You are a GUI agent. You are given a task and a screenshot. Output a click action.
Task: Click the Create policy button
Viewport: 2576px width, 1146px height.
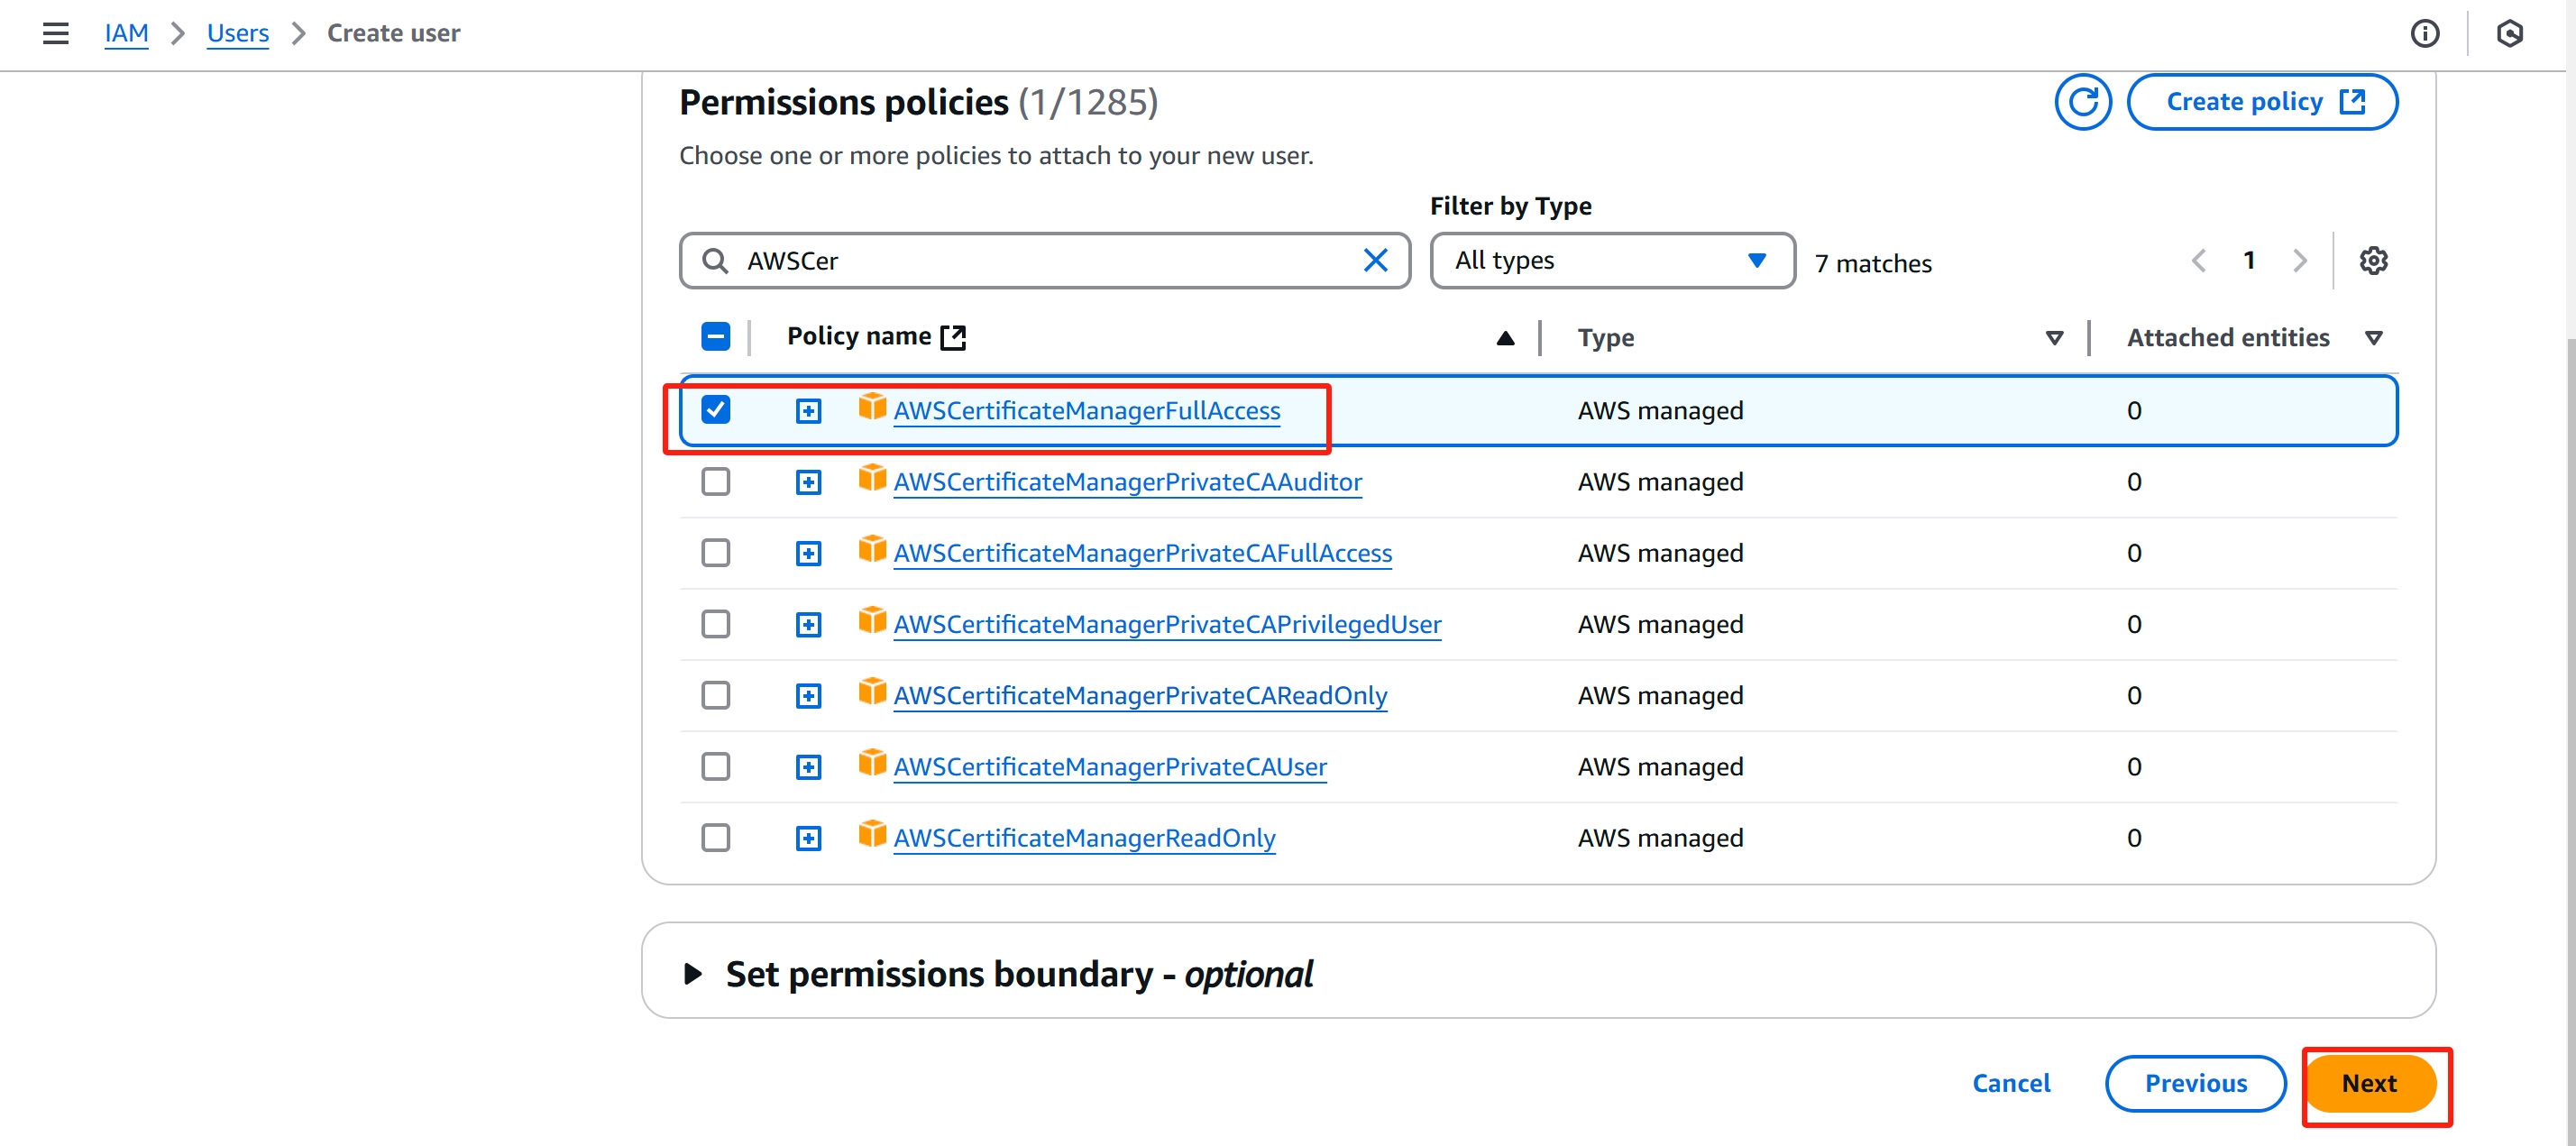(2262, 102)
